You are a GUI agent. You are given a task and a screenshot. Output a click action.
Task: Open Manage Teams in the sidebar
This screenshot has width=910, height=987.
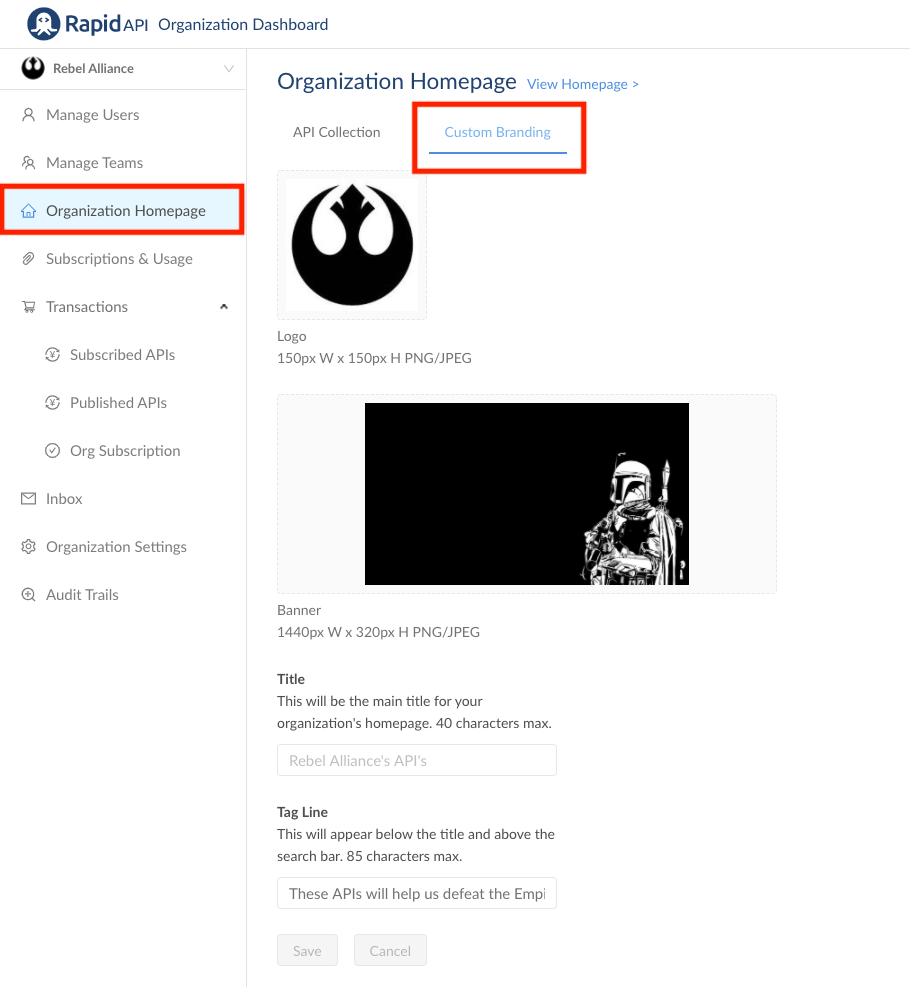coord(123,162)
